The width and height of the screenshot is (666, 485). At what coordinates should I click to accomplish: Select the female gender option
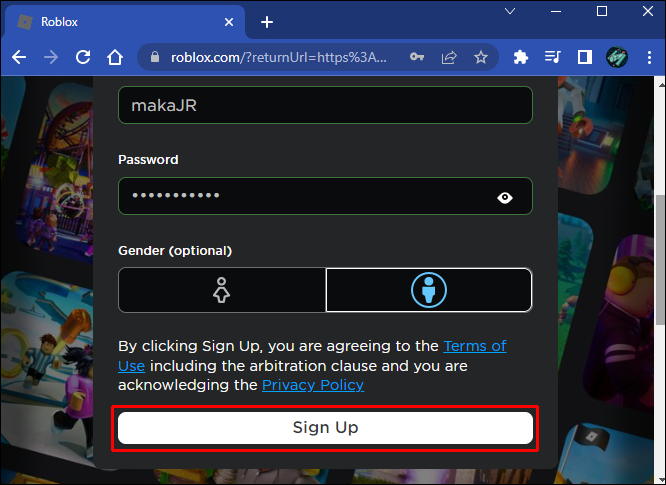click(x=222, y=290)
